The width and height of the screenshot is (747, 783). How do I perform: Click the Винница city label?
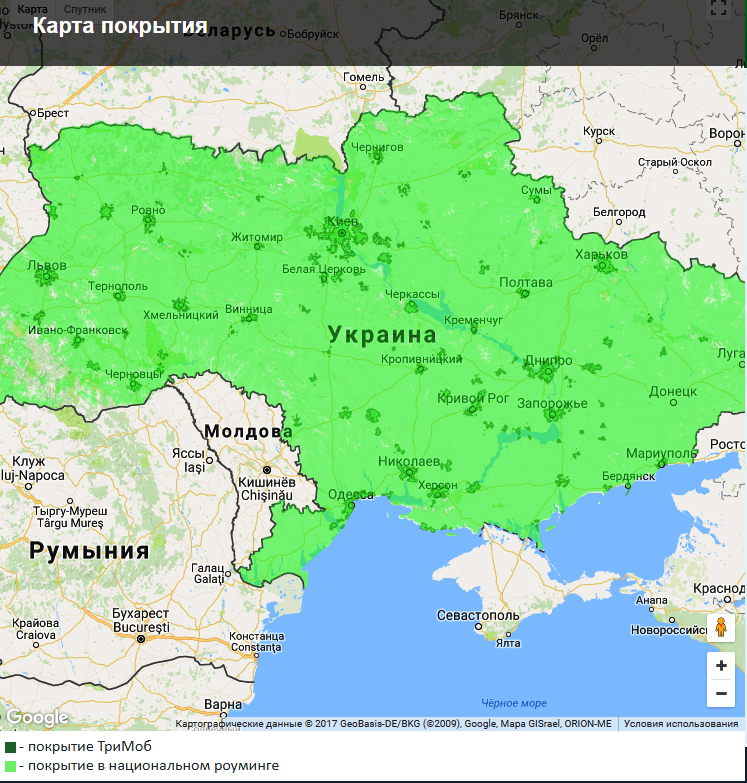pyautogui.click(x=249, y=309)
